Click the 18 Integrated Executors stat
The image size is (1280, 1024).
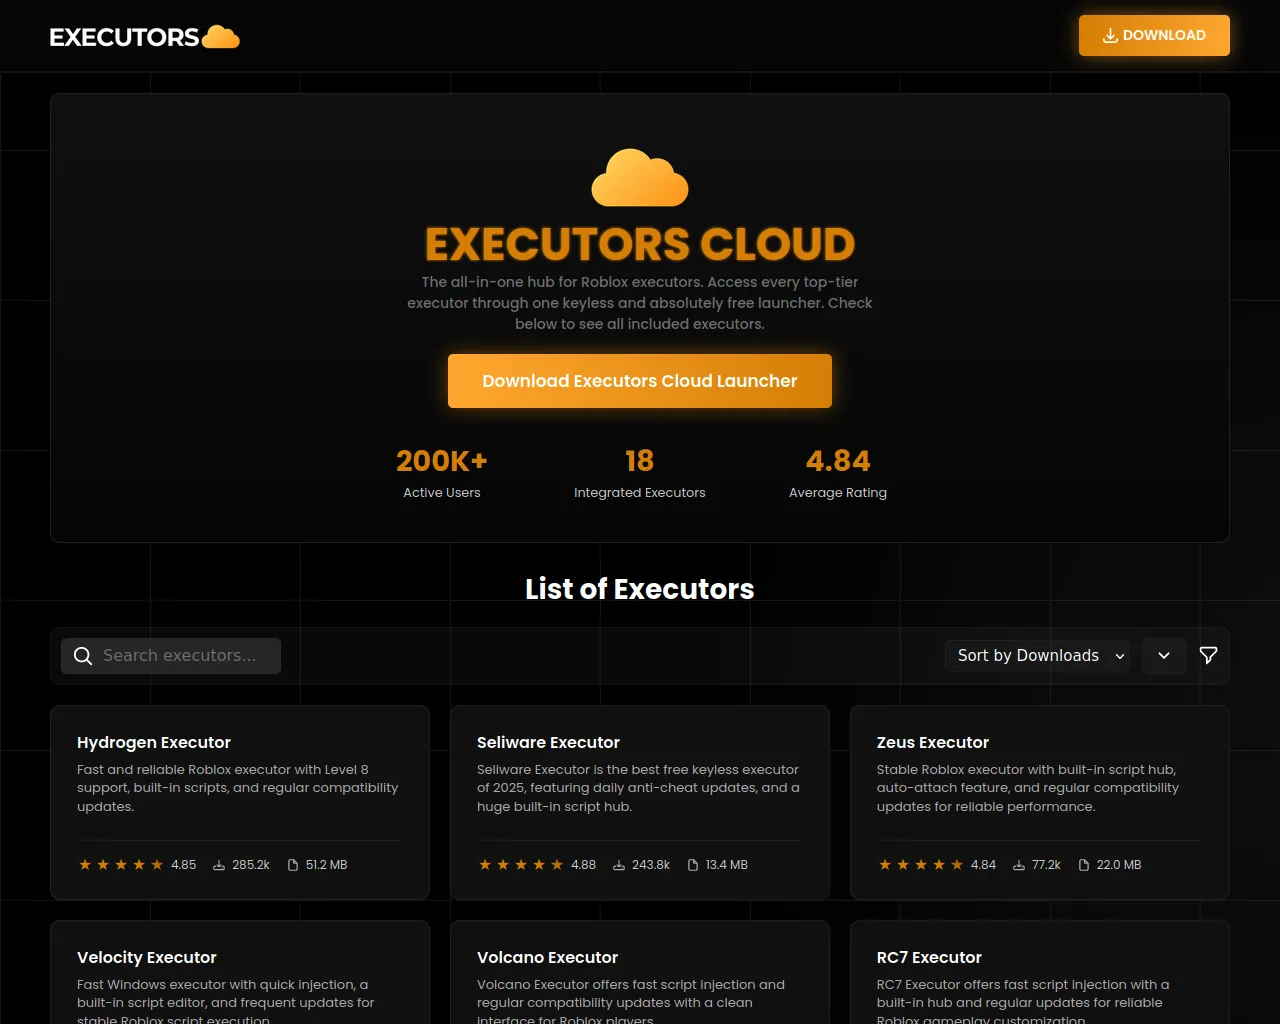(x=640, y=473)
